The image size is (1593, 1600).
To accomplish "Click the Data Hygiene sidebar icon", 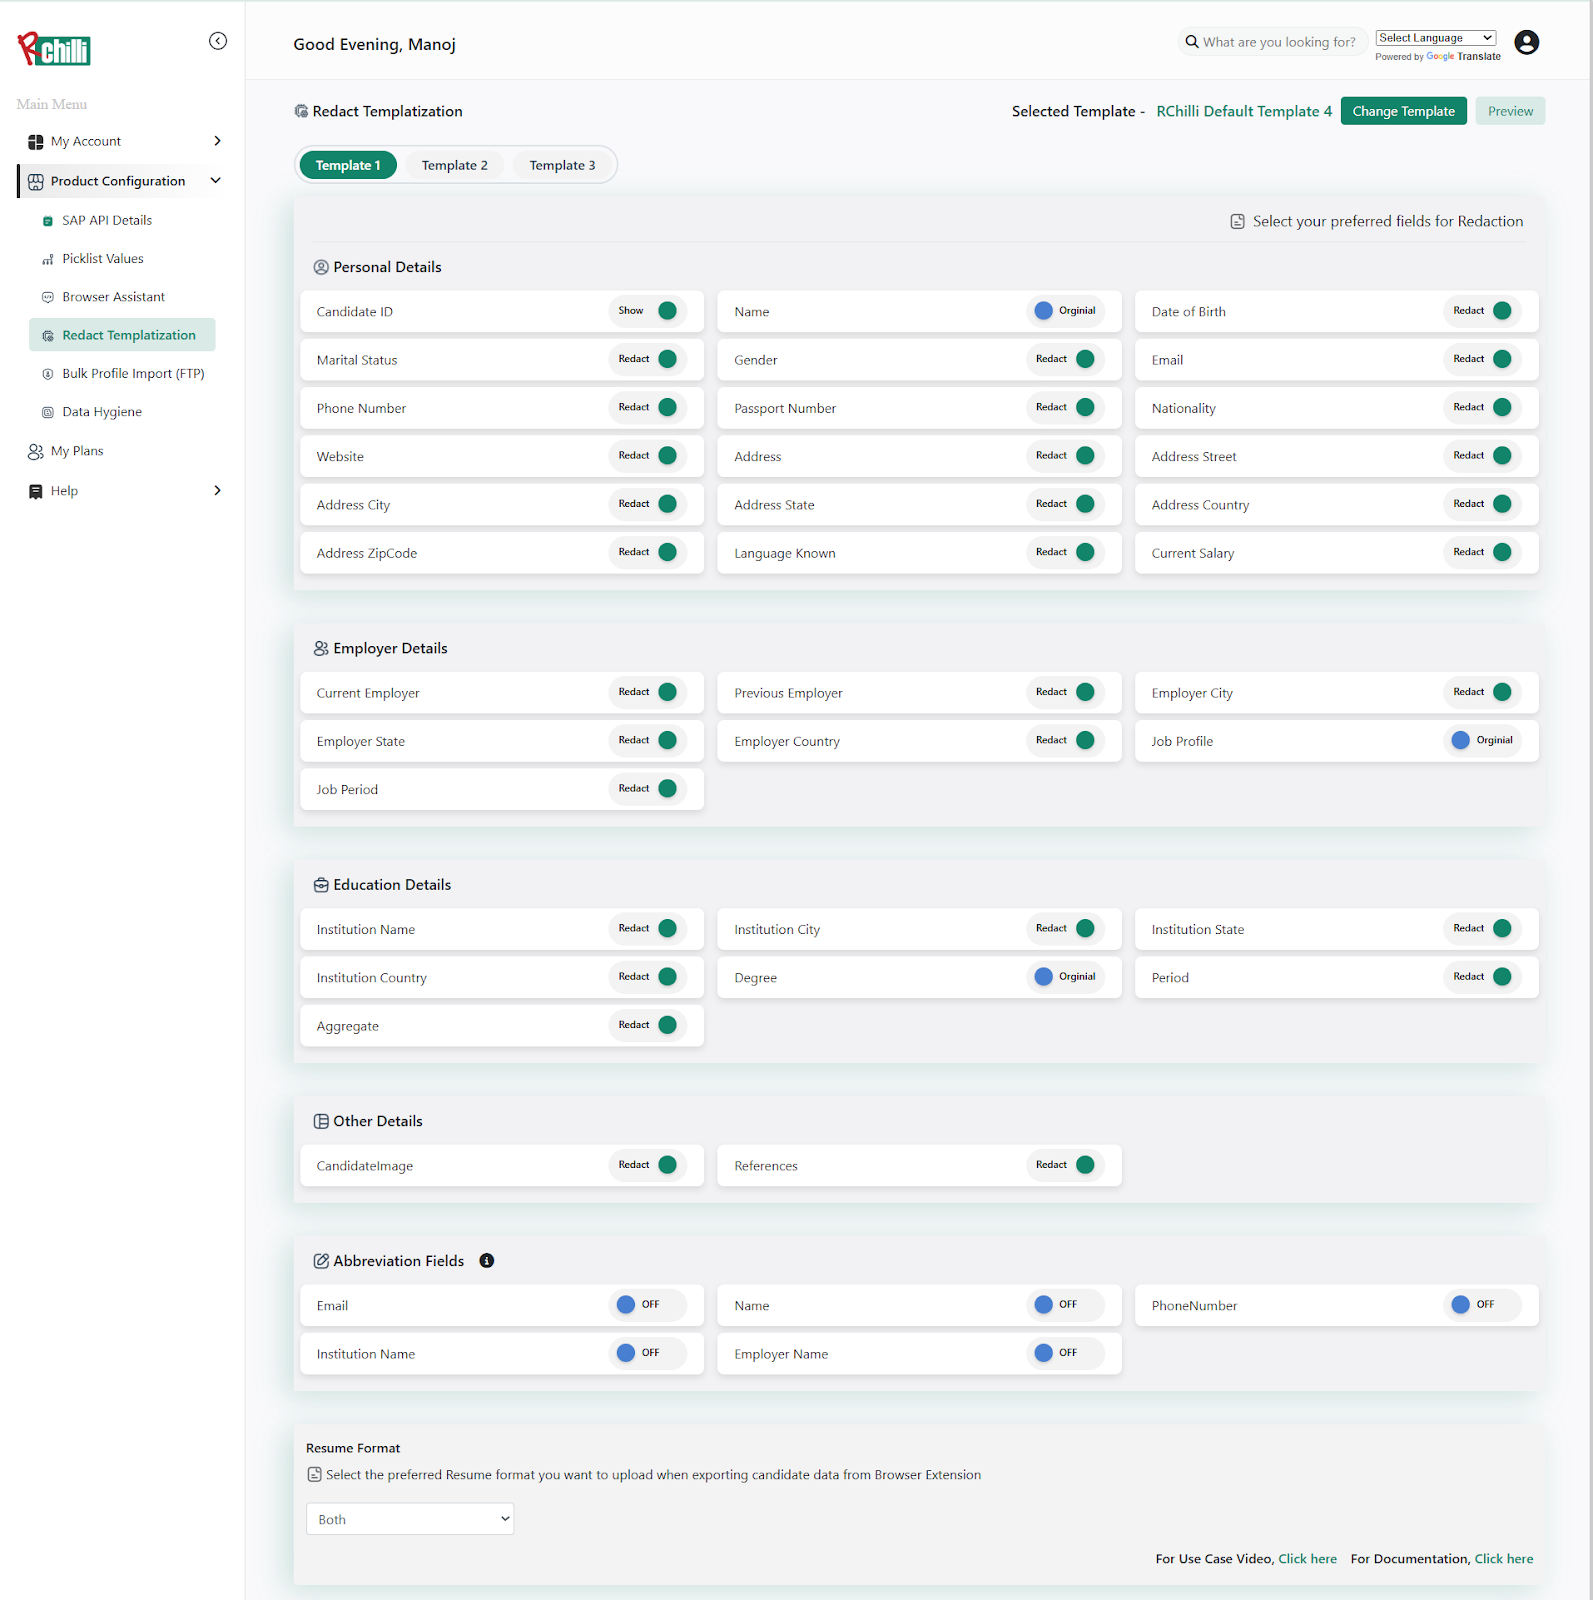I will tap(47, 412).
